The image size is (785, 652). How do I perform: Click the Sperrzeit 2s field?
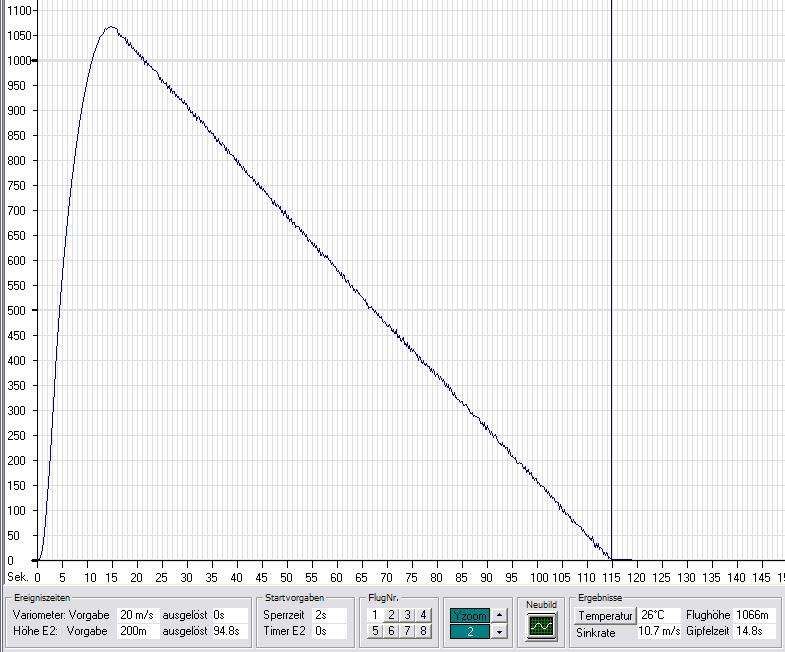coord(329,615)
